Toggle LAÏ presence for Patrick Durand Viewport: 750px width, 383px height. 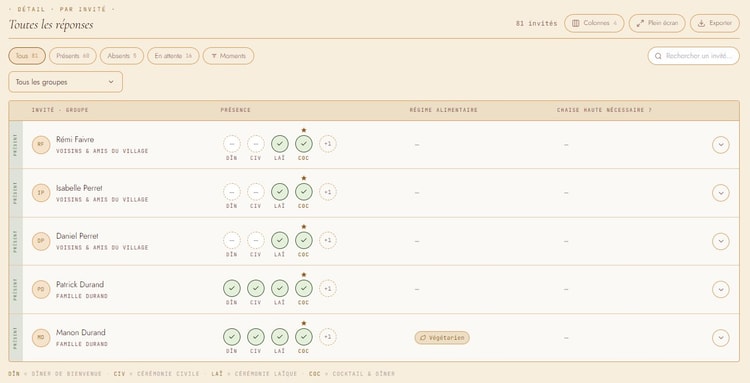pyautogui.click(x=280, y=289)
